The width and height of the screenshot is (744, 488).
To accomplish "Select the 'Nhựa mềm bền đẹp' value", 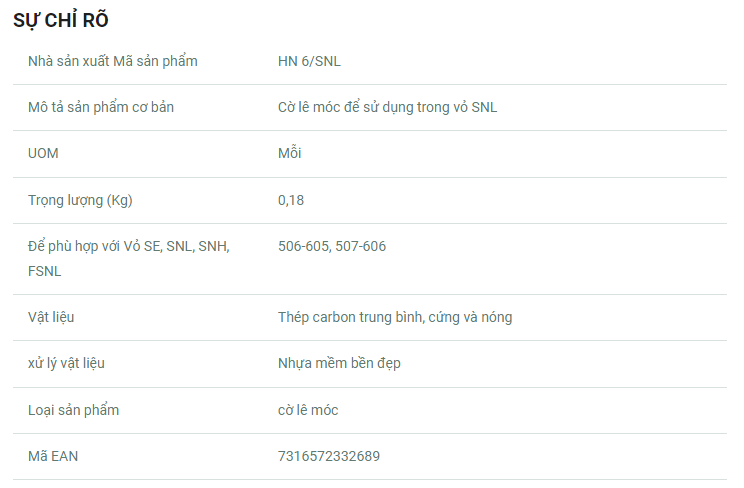I will [339, 363].
